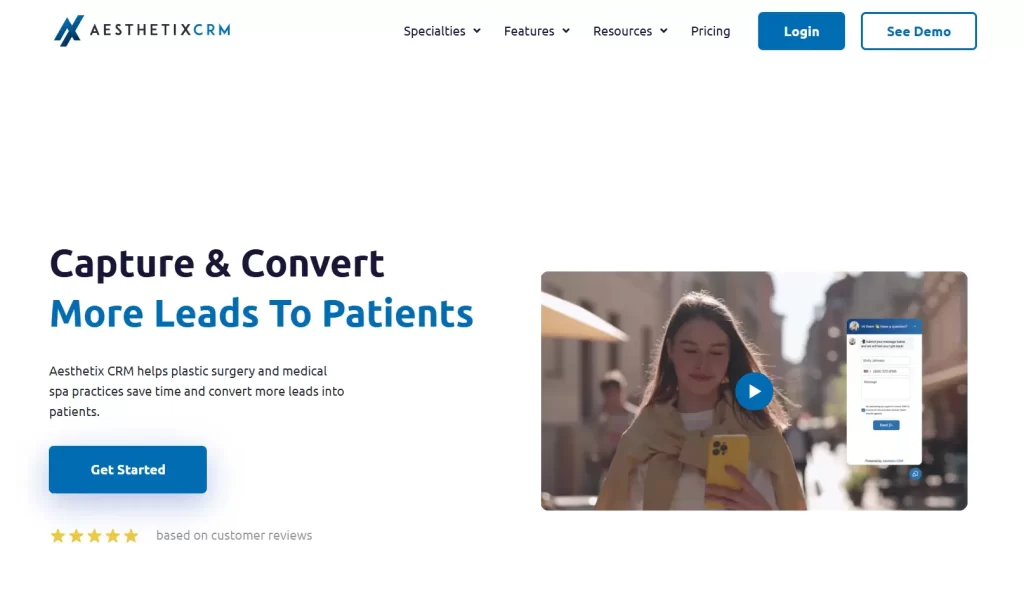Collapse the chat widget using header chevron
This screenshot has height=593, width=1024.
(x=914, y=326)
